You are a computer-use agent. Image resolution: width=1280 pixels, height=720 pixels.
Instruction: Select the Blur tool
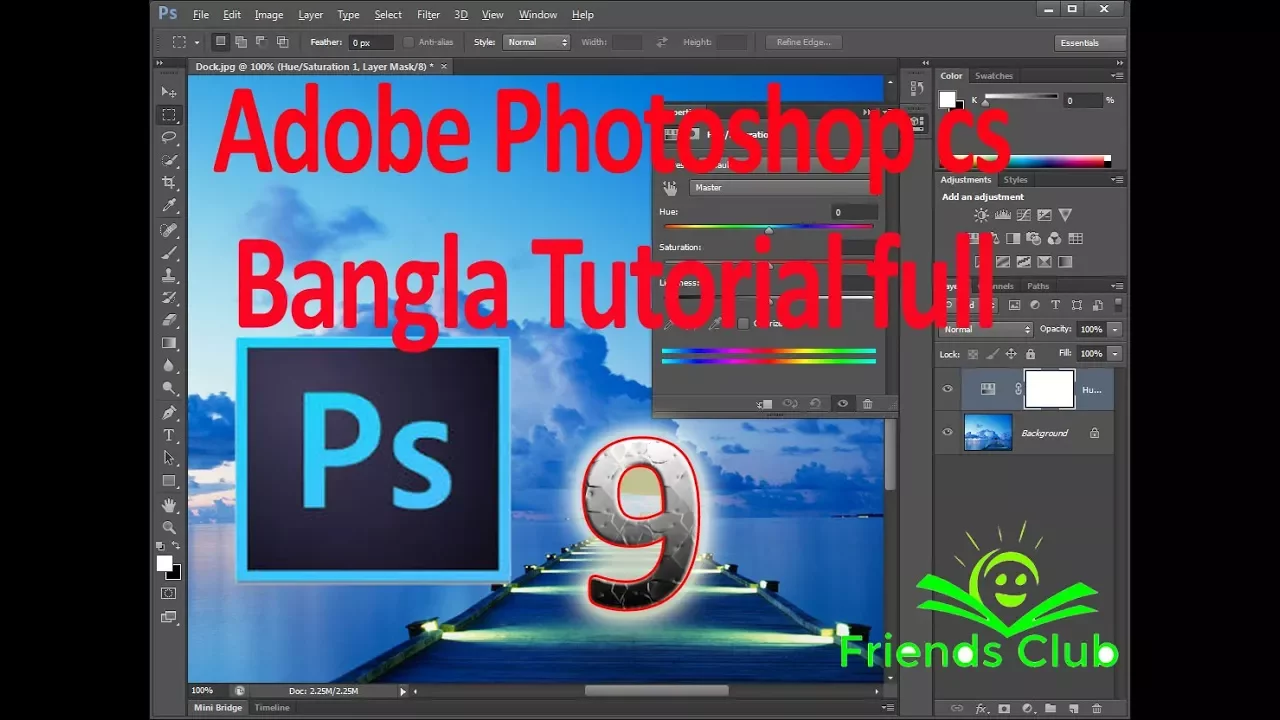[169, 366]
